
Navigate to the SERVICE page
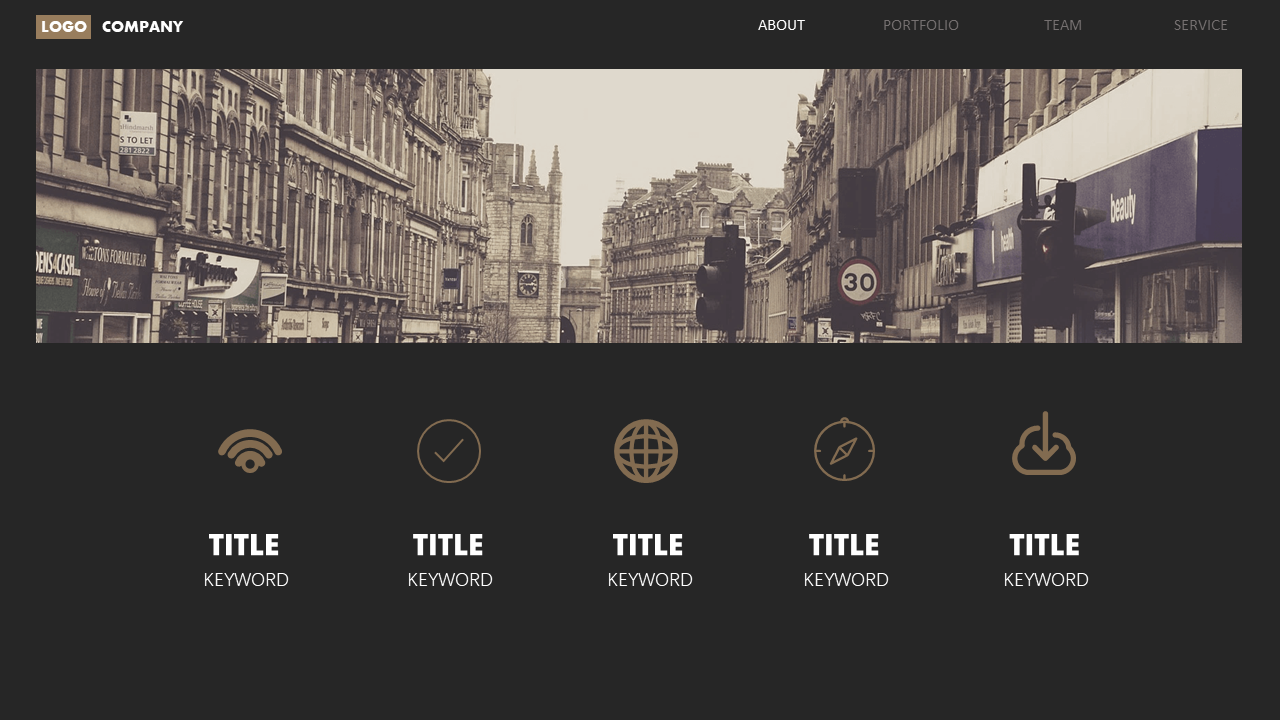coord(1200,25)
